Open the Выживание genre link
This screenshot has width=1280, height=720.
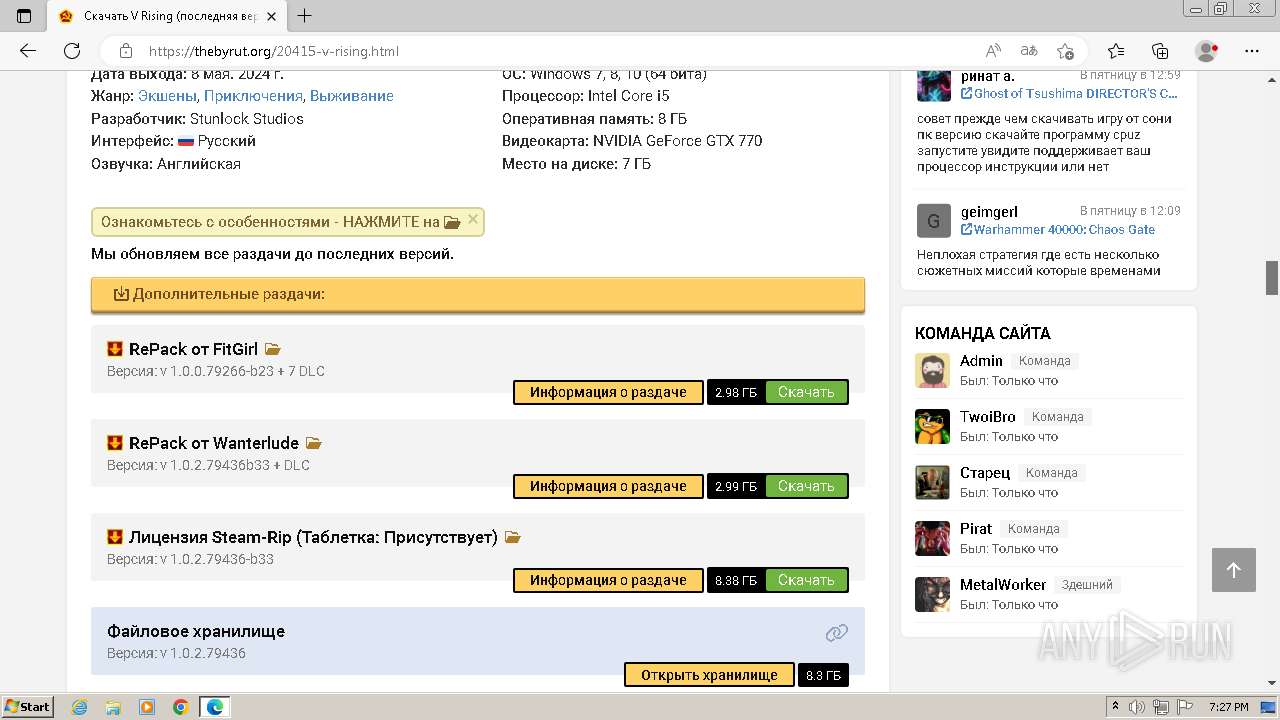pyautogui.click(x=352, y=96)
